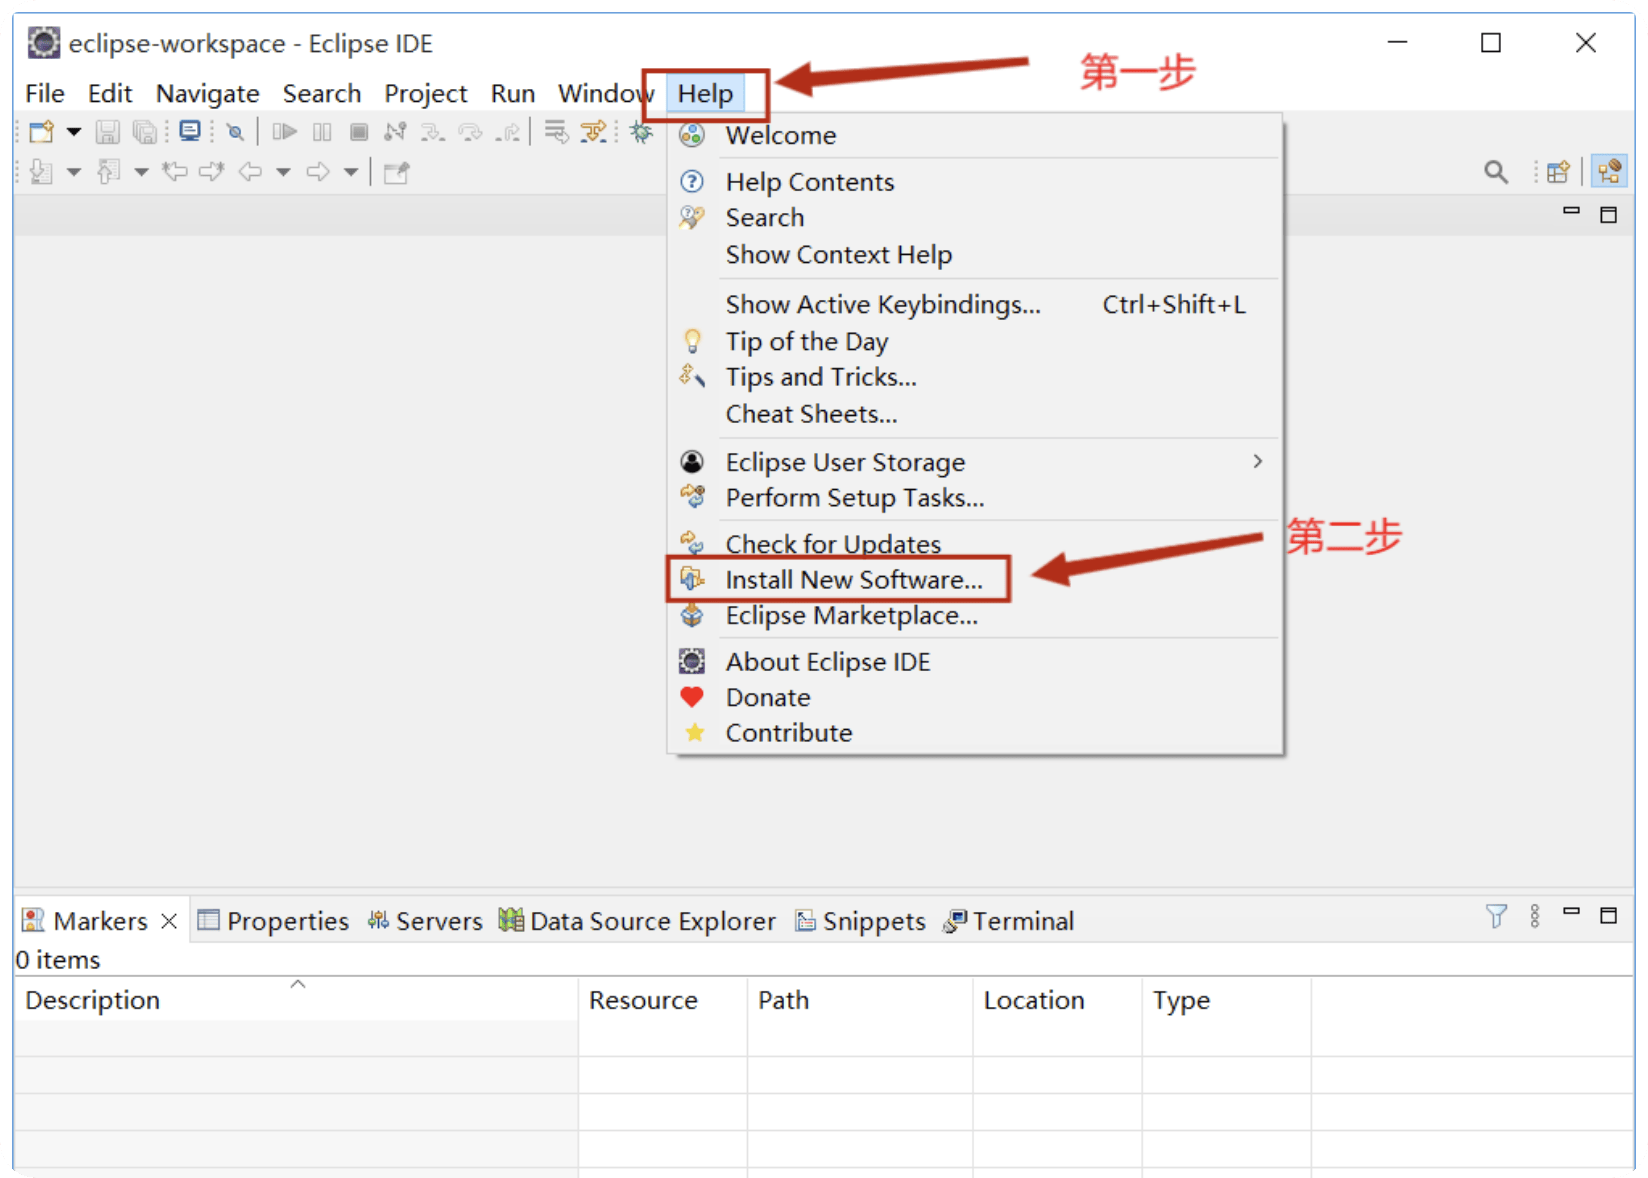The height and width of the screenshot is (1178, 1648).
Task: Click the Save All toolbar icon
Action: (145, 132)
